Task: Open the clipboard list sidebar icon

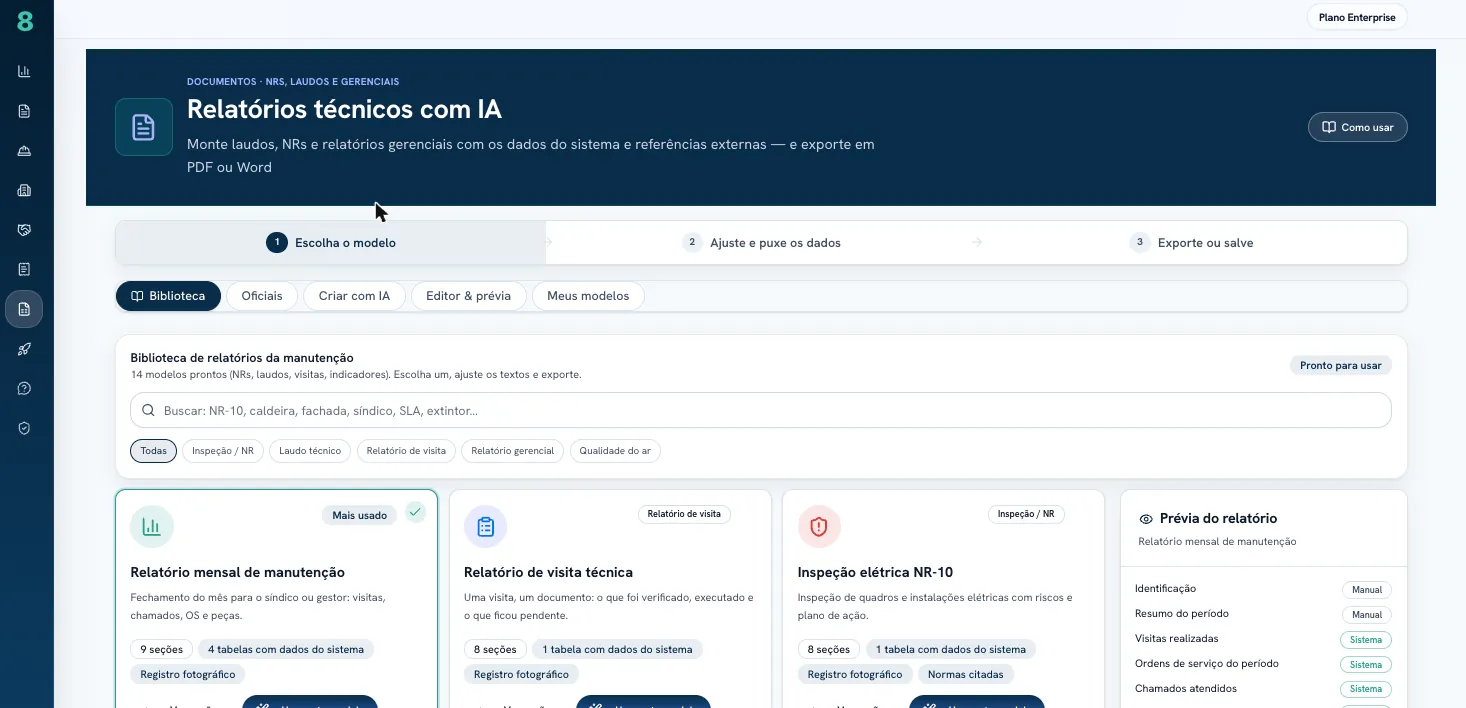Action: click(x=24, y=269)
